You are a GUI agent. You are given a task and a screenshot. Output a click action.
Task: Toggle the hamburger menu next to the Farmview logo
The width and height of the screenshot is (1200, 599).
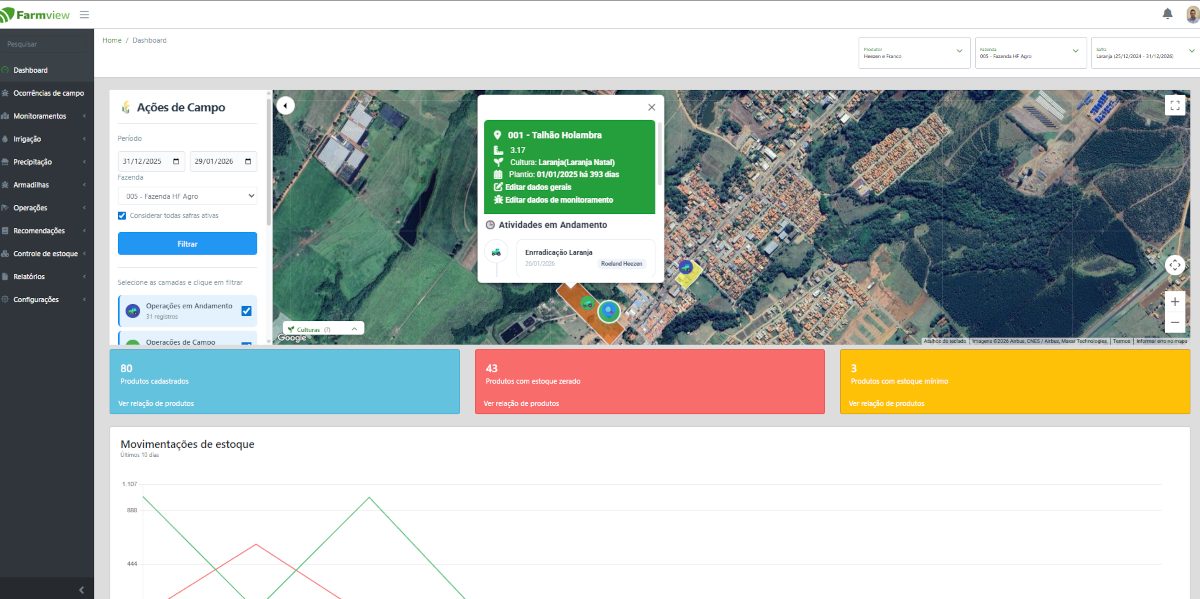(x=84, y=15)
